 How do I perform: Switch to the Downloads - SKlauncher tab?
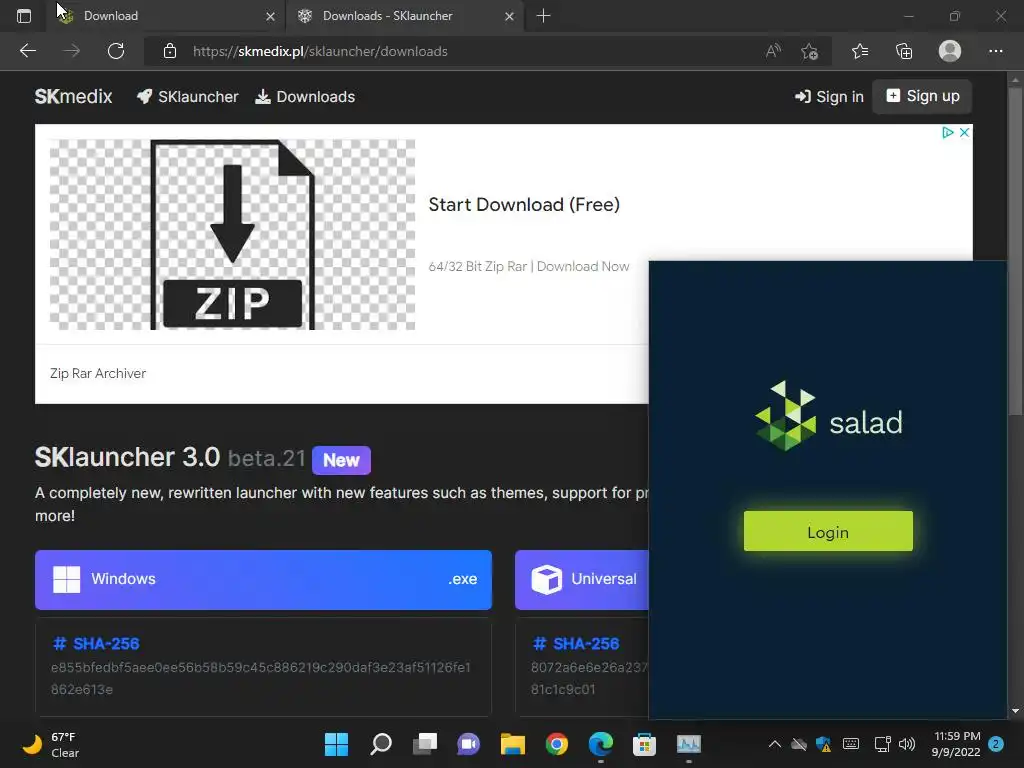(x=405, y=16)
